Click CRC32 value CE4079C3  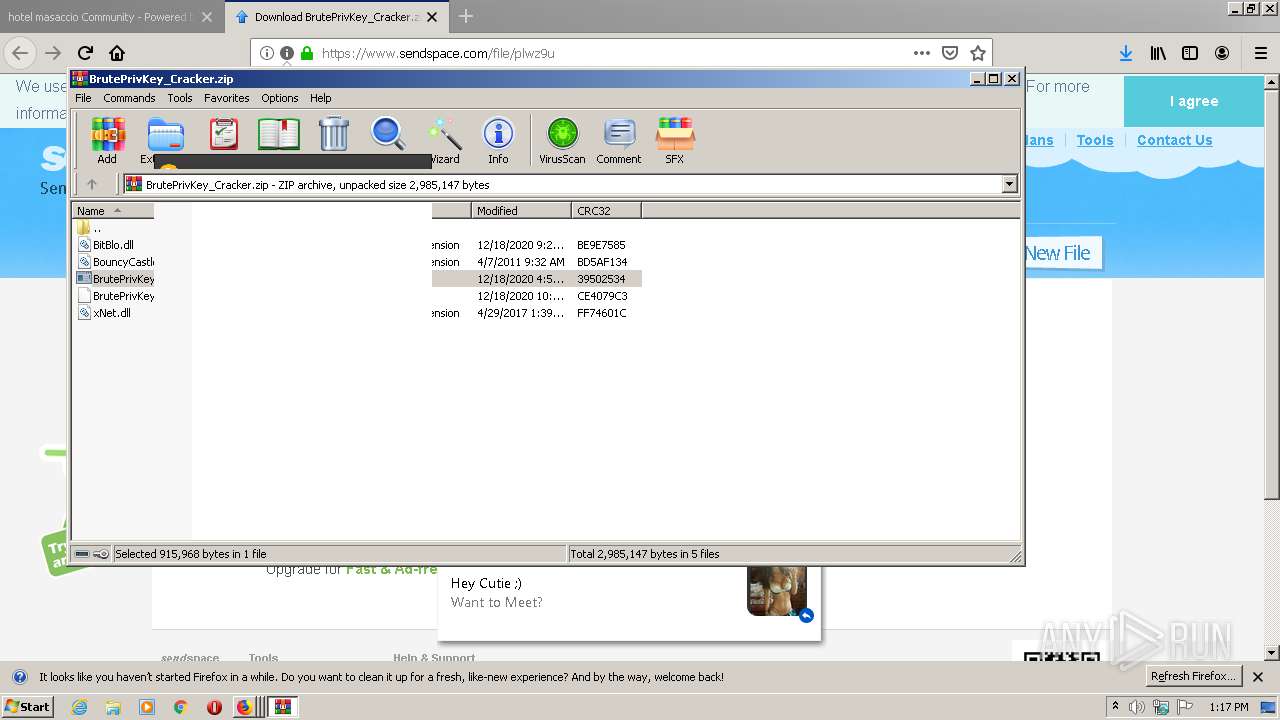pos(602,296)
